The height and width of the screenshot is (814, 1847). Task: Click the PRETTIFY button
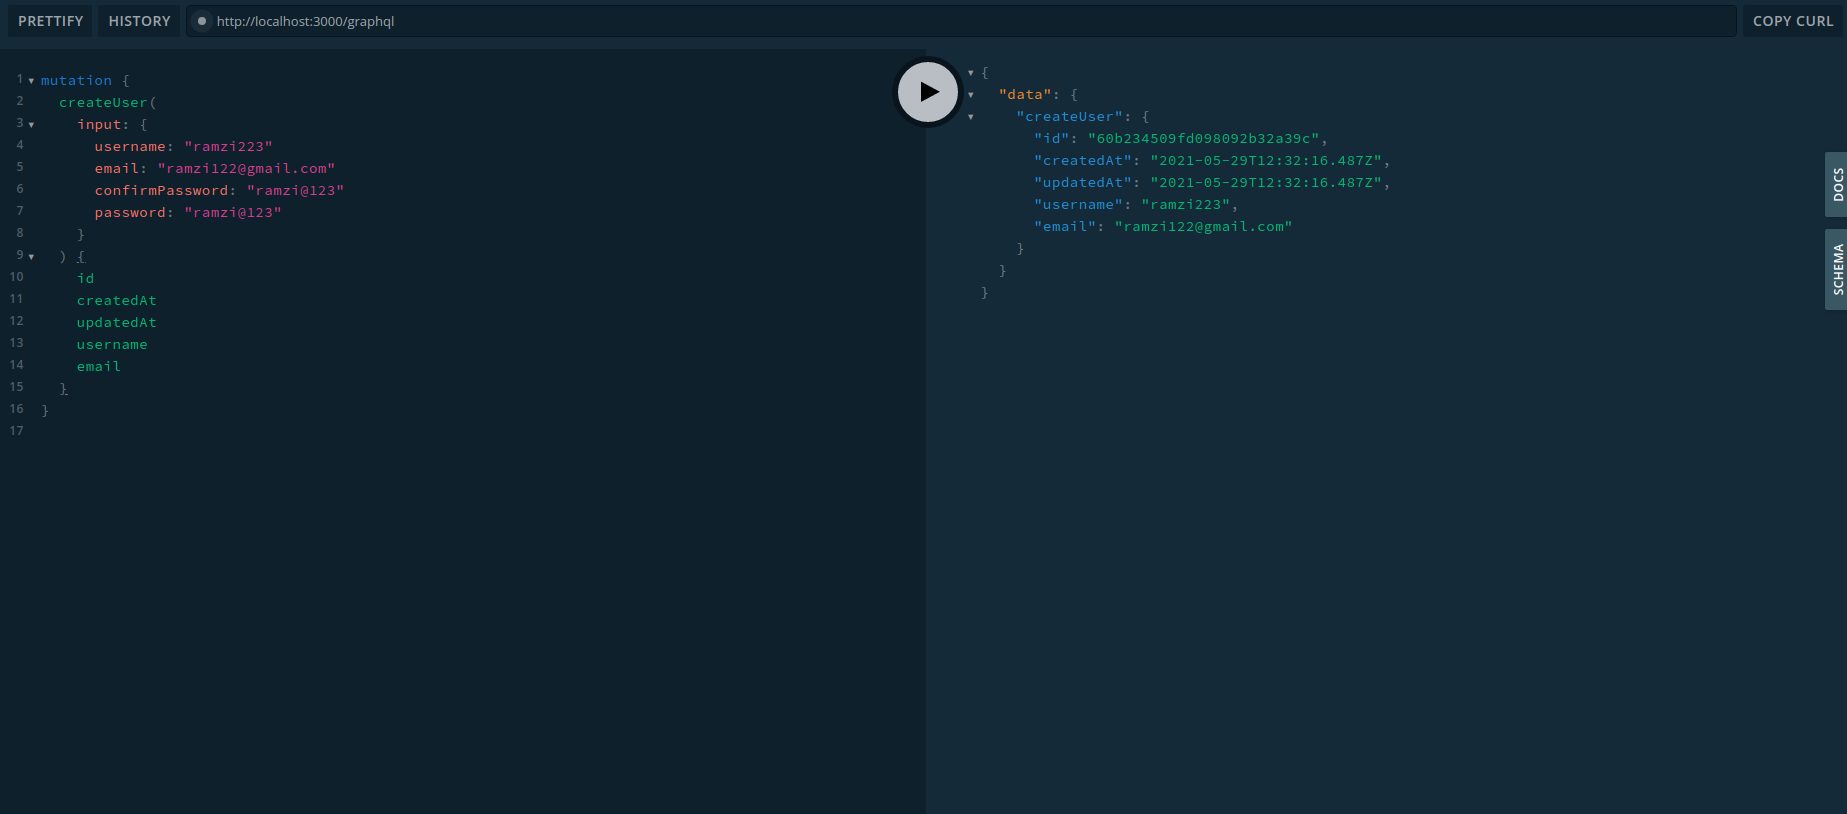pos(50,21)
